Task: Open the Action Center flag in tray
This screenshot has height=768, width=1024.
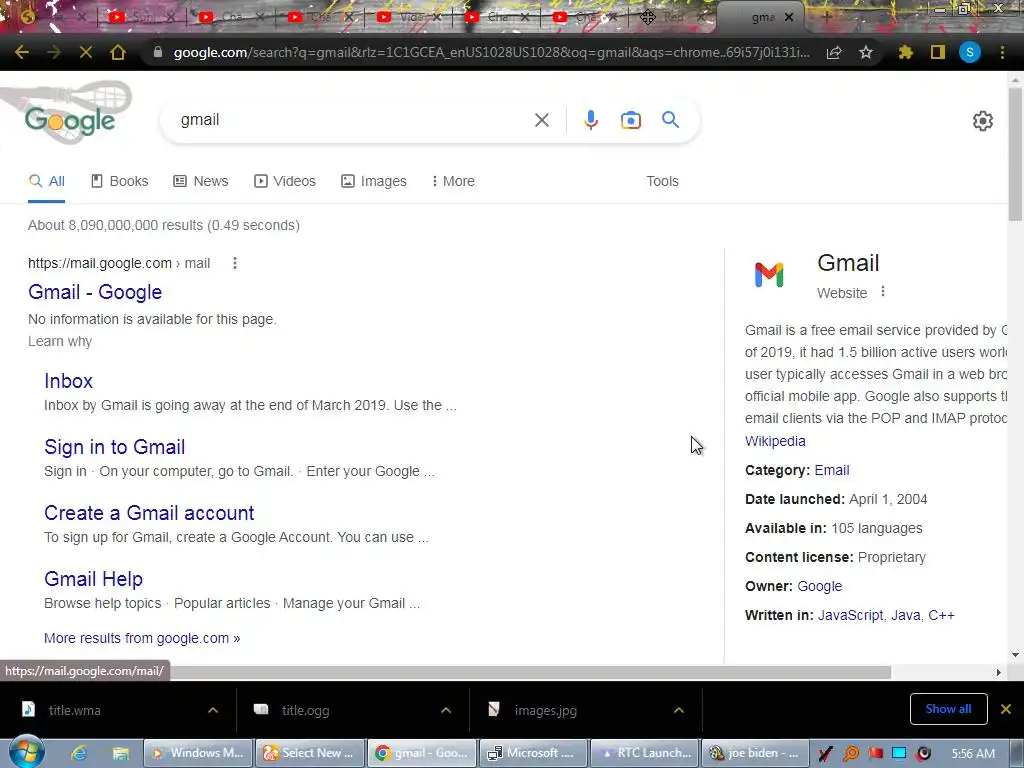Action: (x=875, y=753)
